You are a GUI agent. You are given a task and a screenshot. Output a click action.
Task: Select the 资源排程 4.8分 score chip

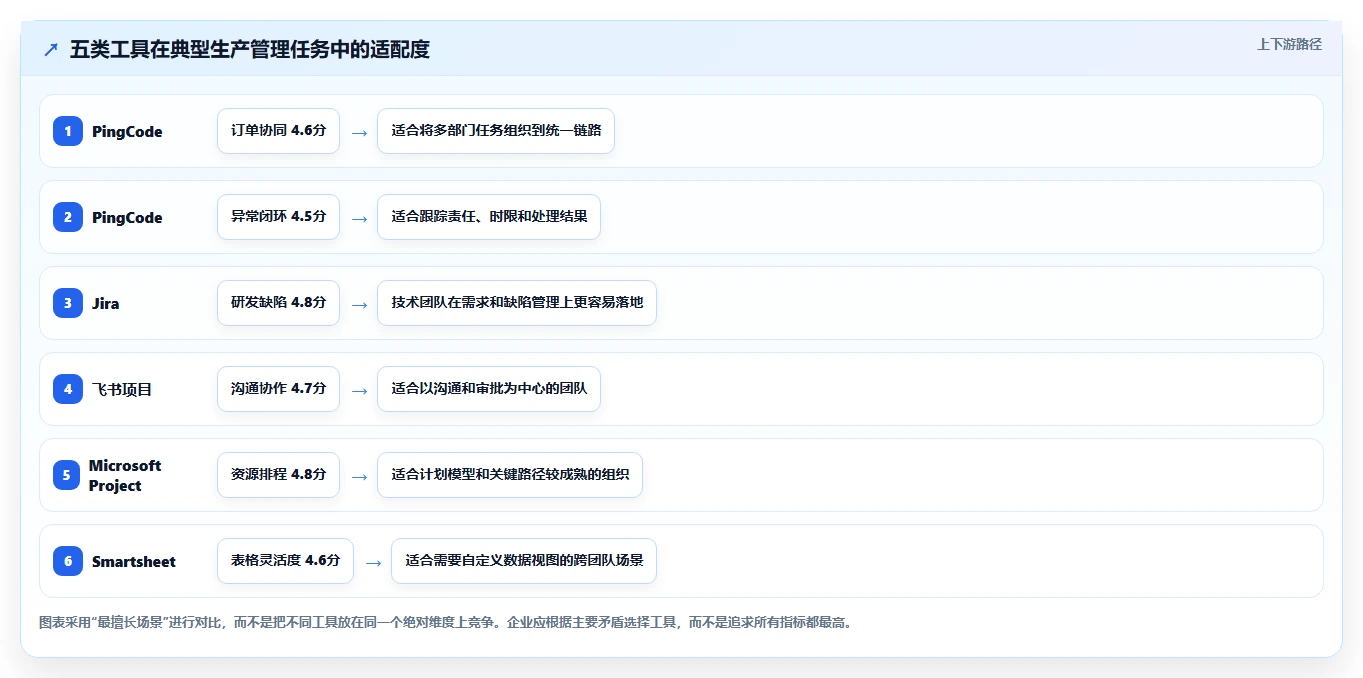pos(278,475)
